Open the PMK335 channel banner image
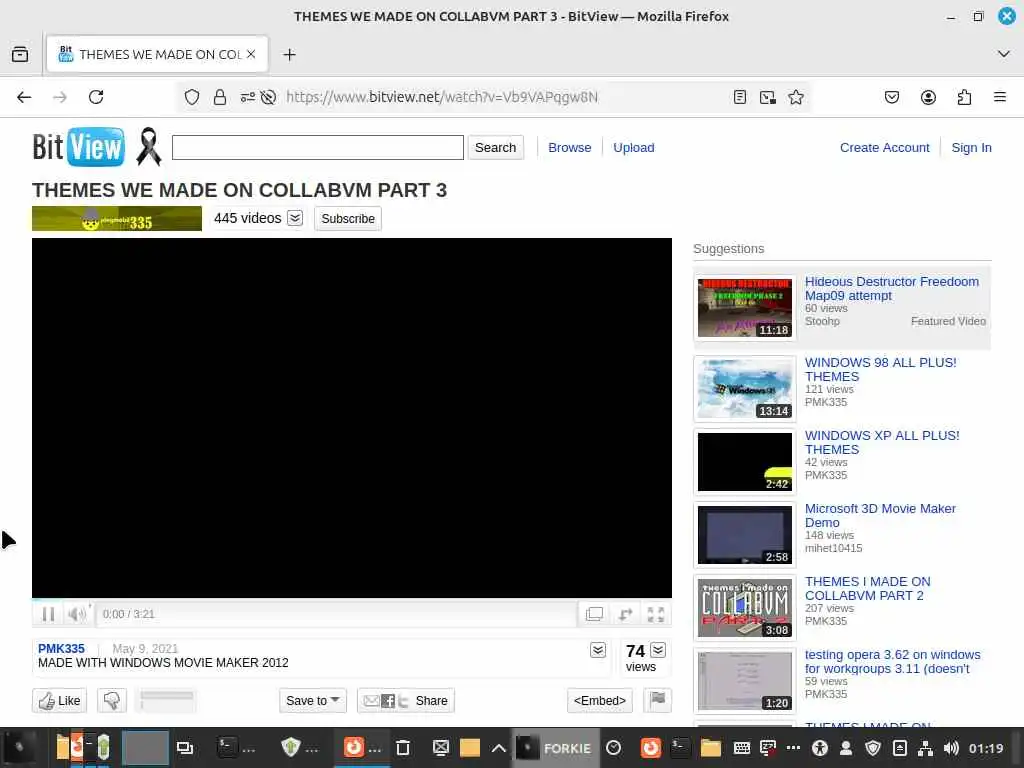 pyautogui.click(x=117, y=219)
